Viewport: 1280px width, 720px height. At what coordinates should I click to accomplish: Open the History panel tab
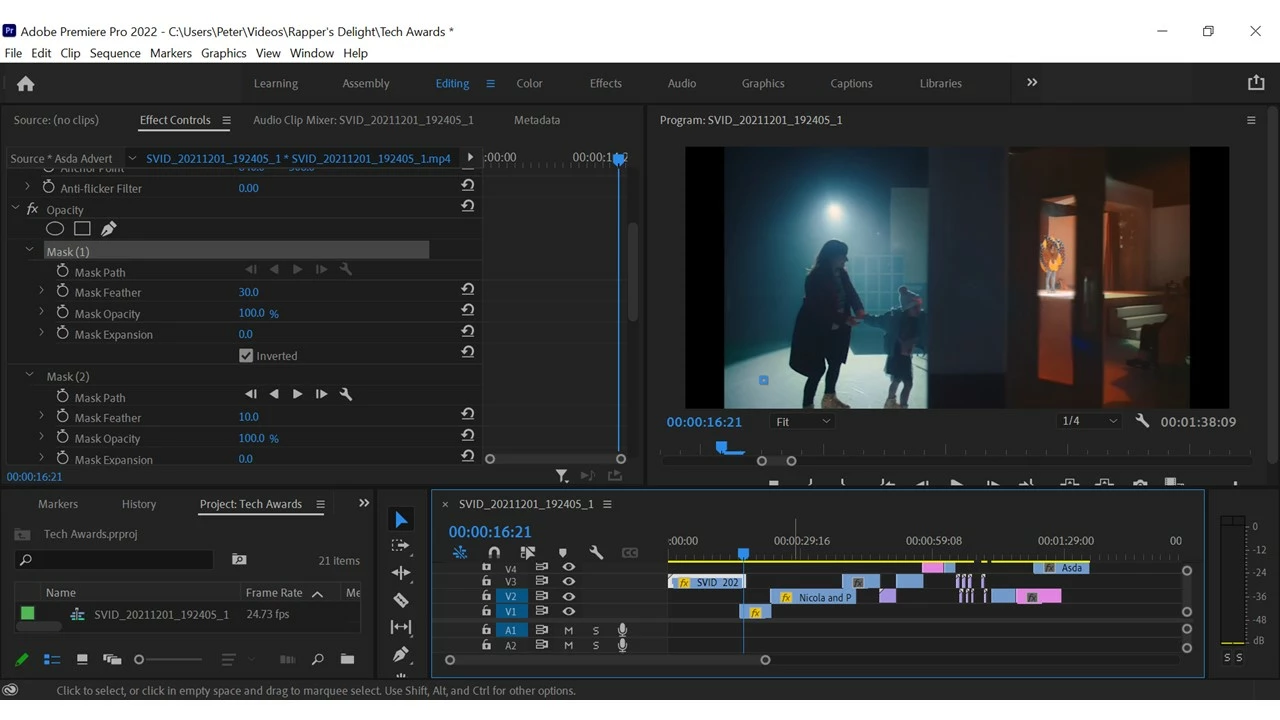[139, 504]
